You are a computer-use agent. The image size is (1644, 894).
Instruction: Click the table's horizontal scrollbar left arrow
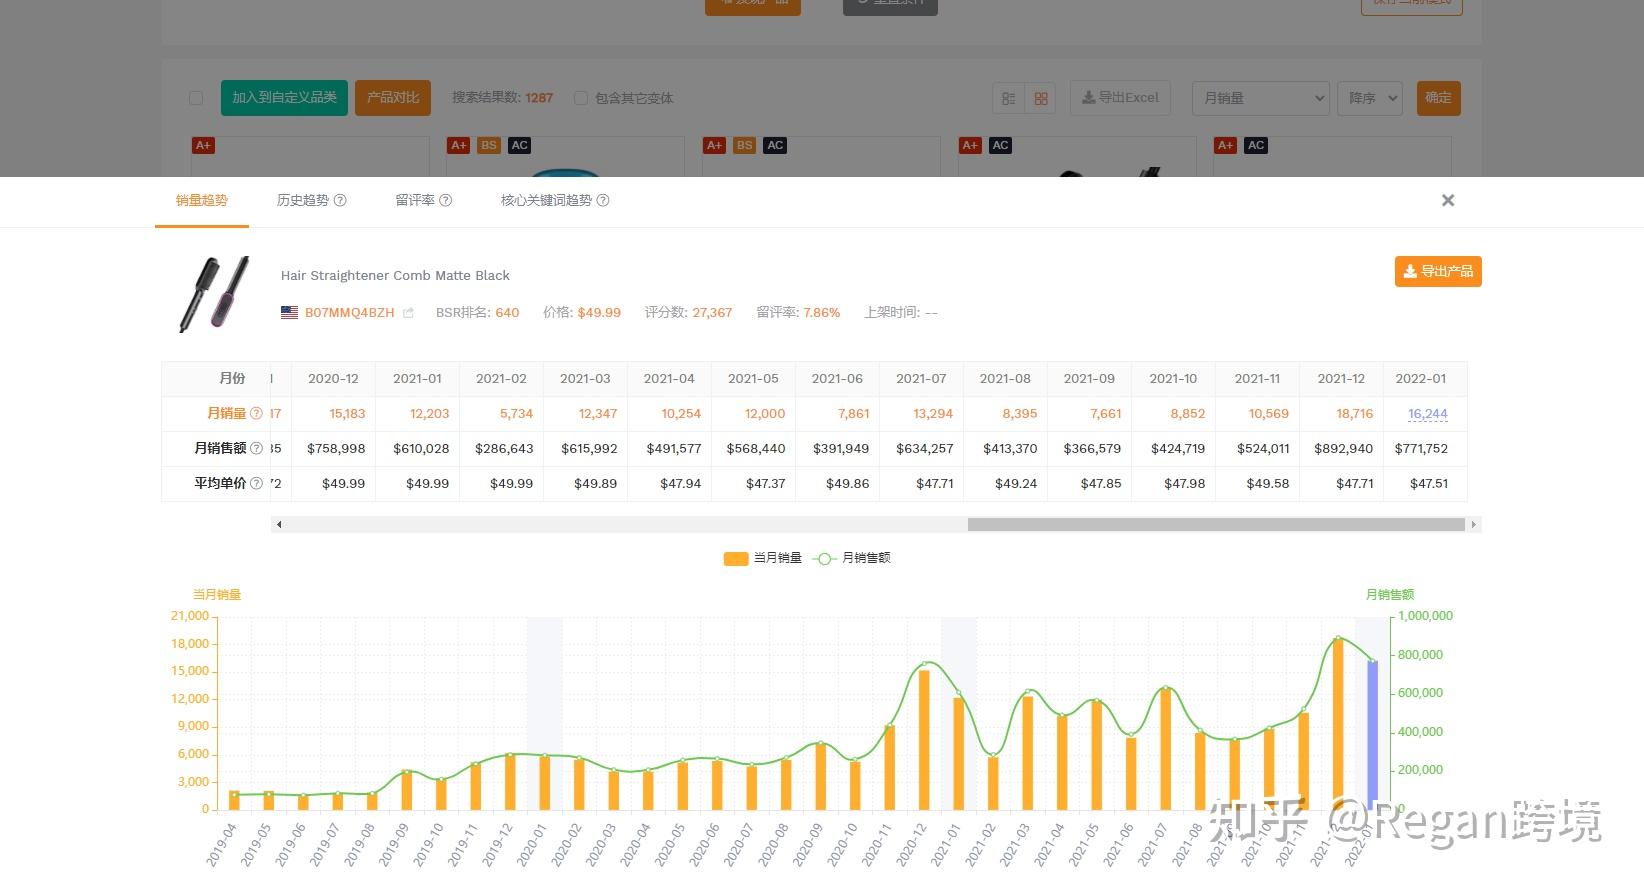[279, 524]
